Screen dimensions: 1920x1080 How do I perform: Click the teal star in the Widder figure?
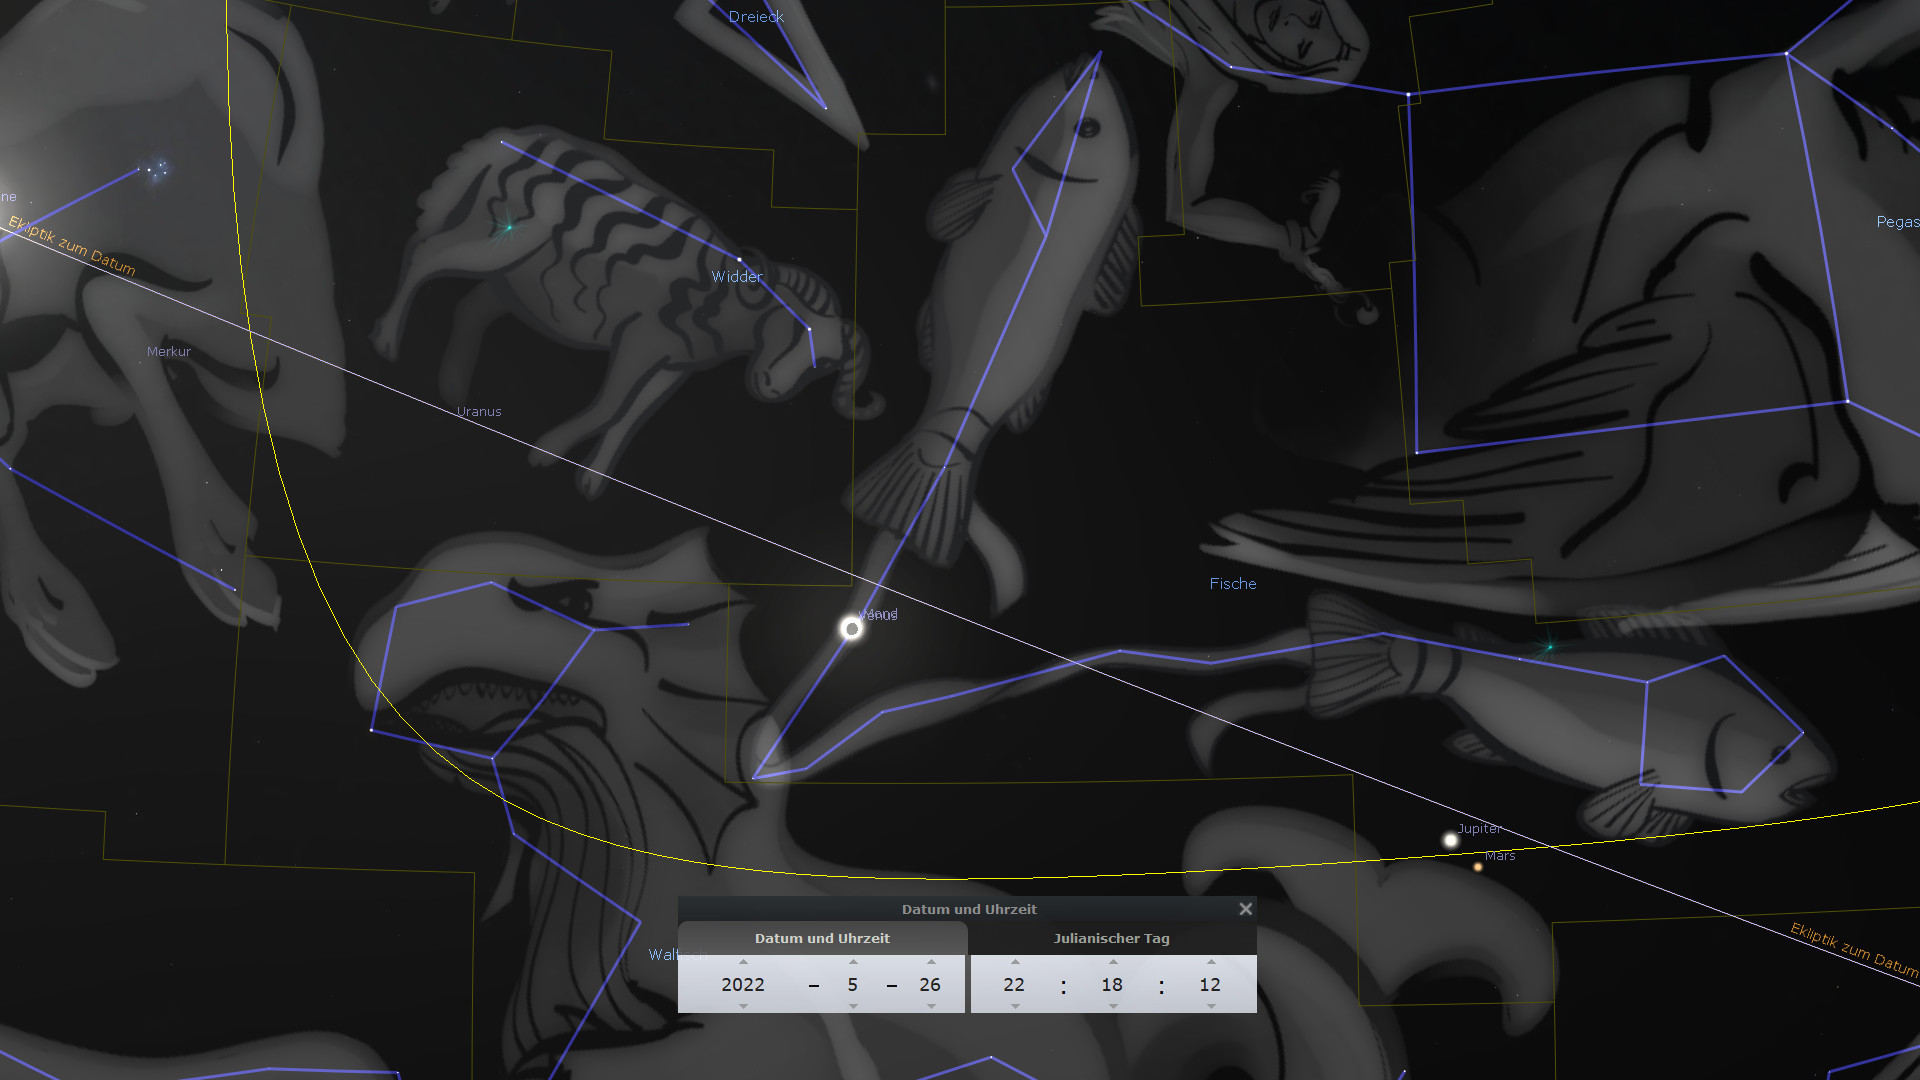tap(508, 227)
